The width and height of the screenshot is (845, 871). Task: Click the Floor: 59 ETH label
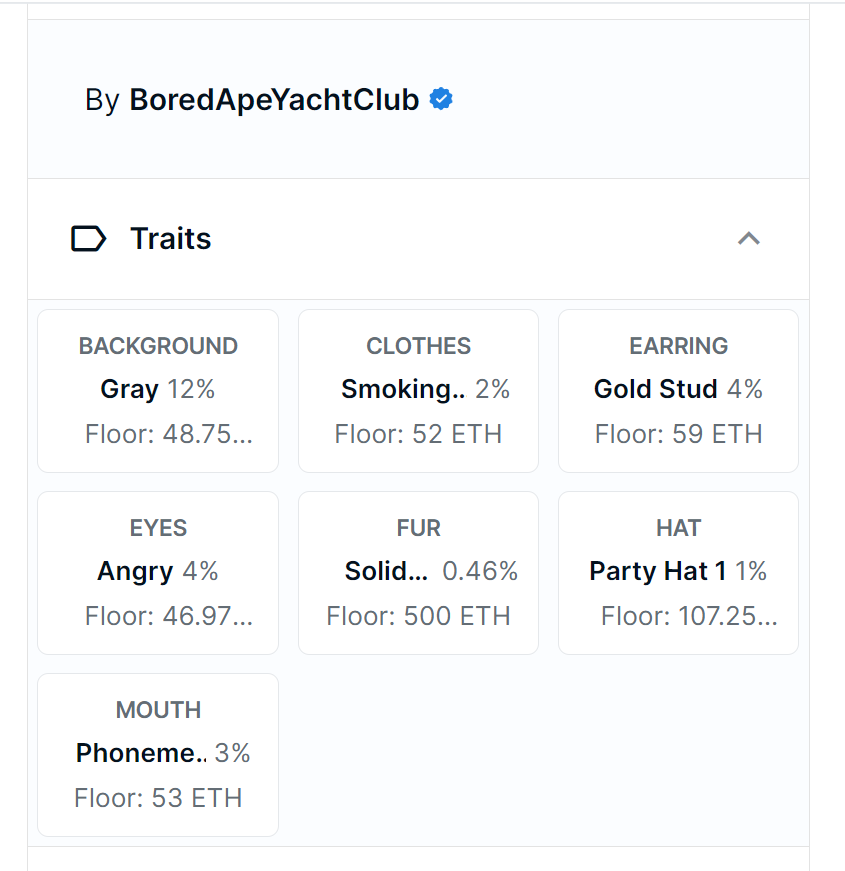click(678, 434)
